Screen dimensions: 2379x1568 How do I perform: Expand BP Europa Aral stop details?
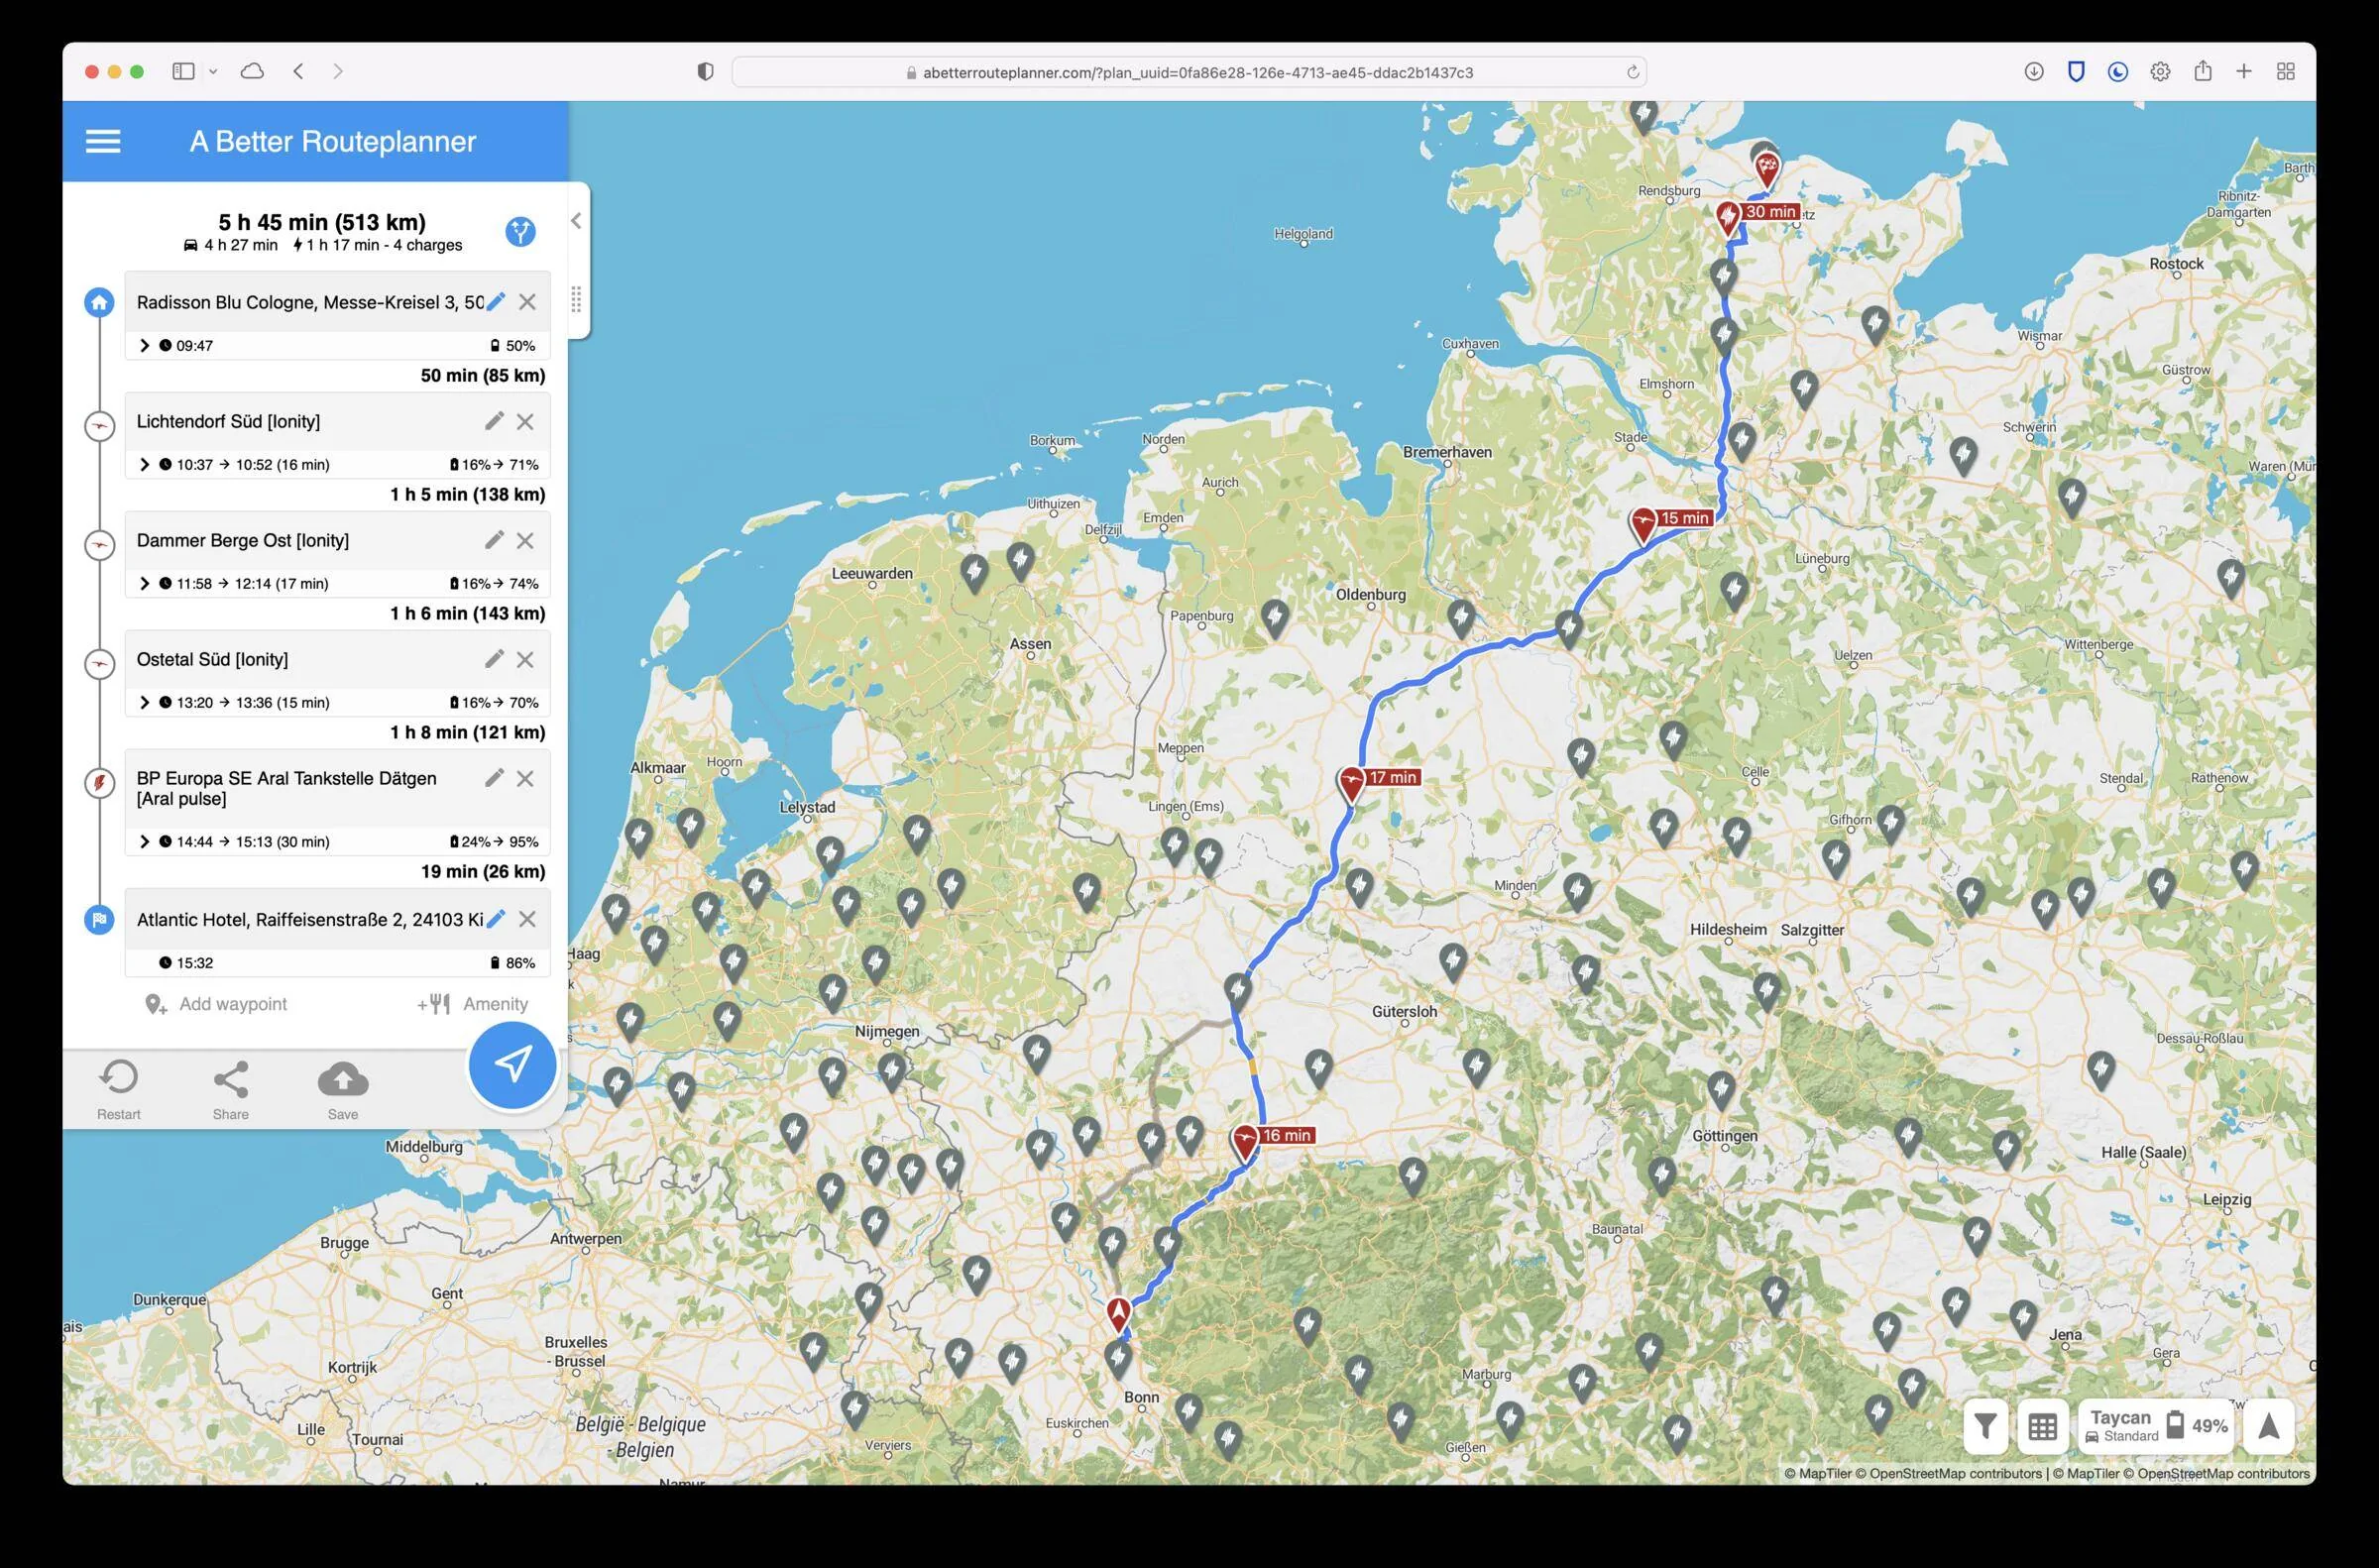[144, 841]
